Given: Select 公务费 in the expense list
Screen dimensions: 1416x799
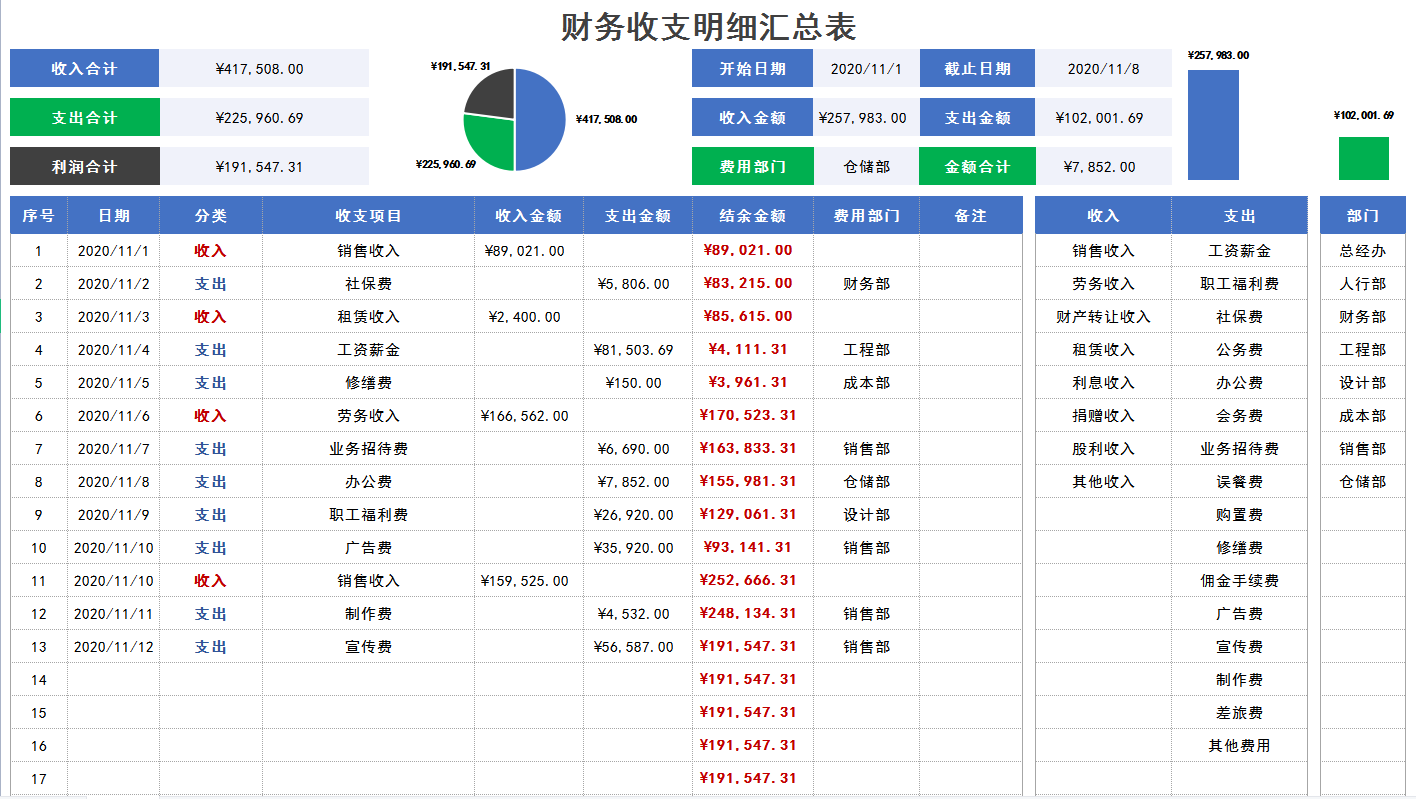Looking at the screenshot, I should 1239,350.
